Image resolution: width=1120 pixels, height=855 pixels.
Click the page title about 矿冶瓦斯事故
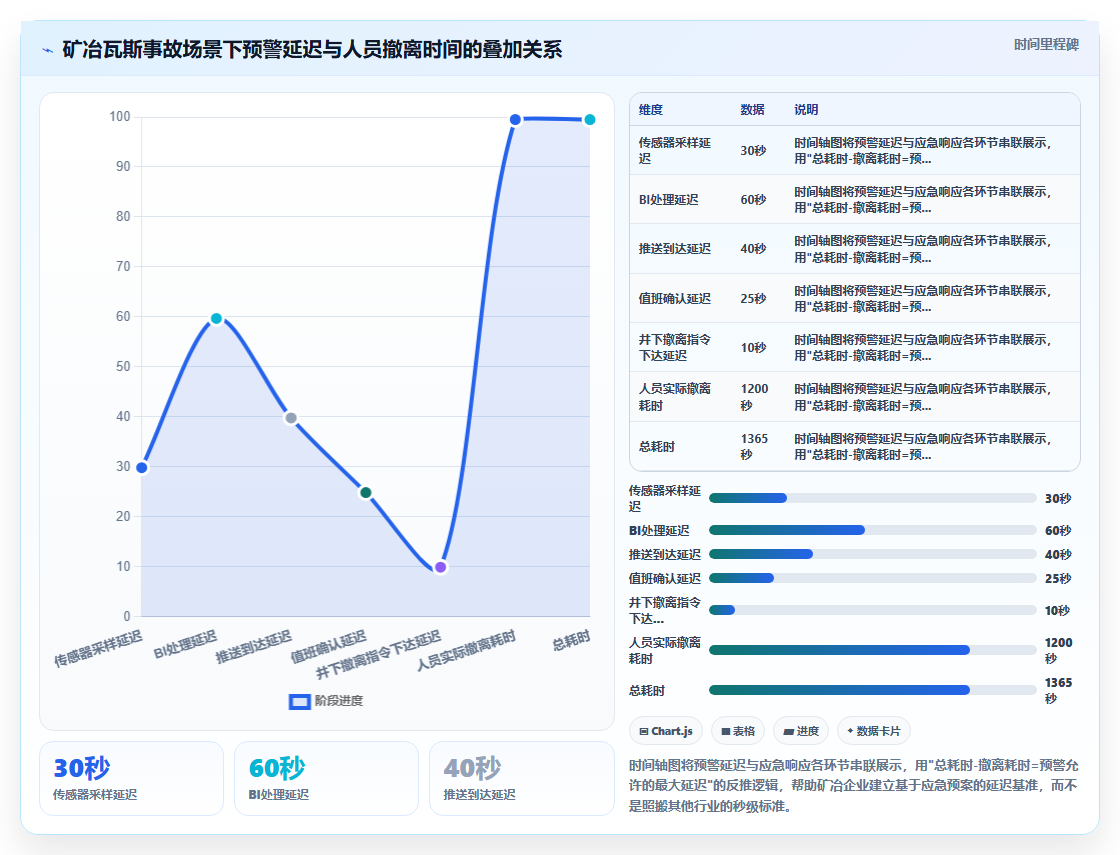point(312,49)
